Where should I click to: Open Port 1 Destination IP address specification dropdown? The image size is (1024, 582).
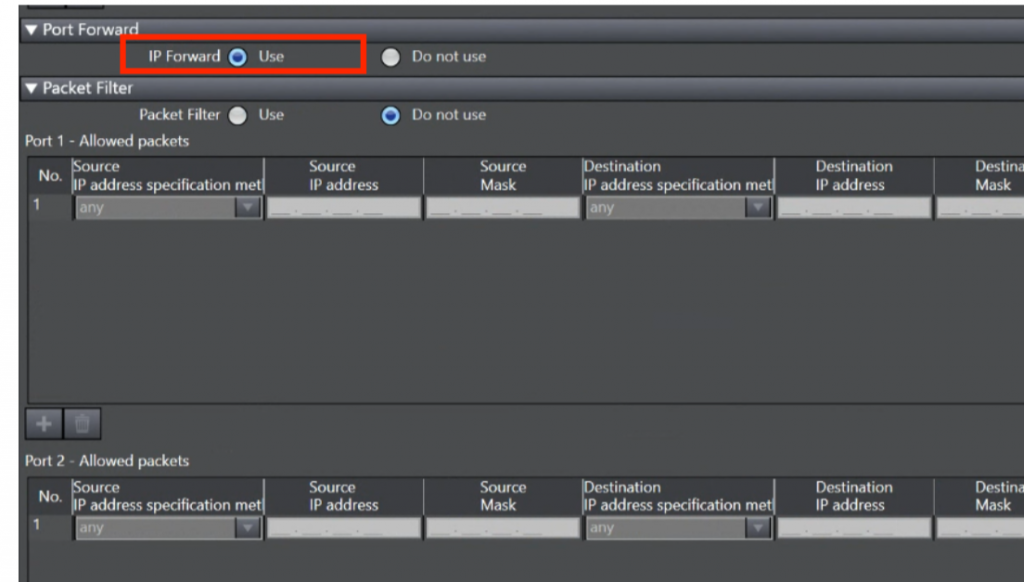(x=759, y=208)
